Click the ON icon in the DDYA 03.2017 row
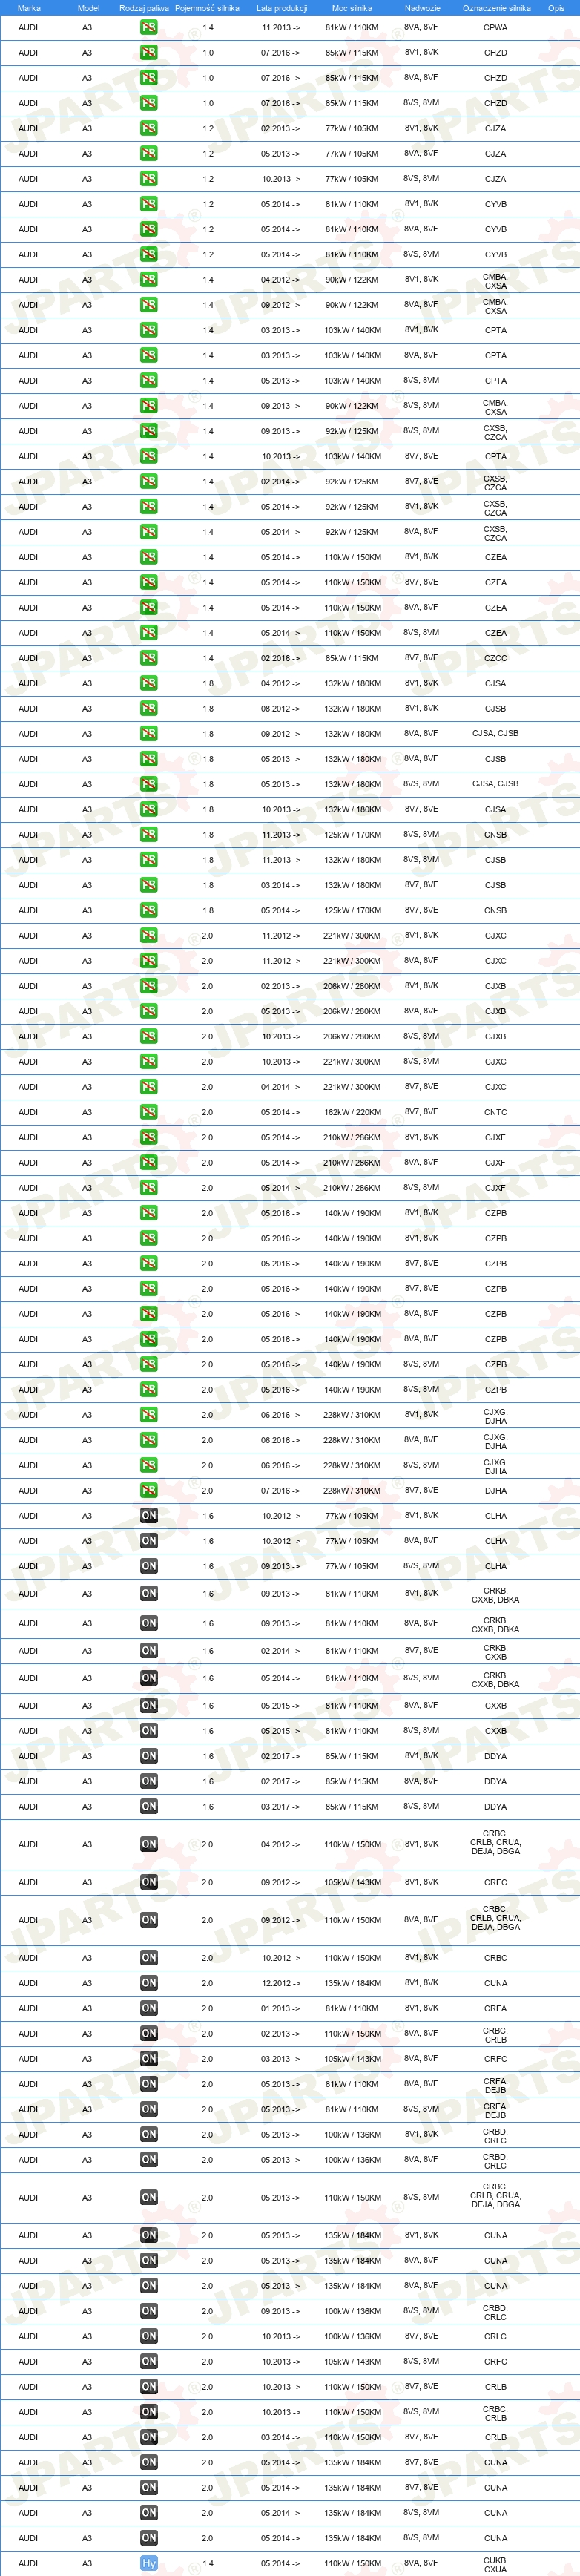Image resolution: width=580 pixels, height=2576 pixels. [148, 1806]
